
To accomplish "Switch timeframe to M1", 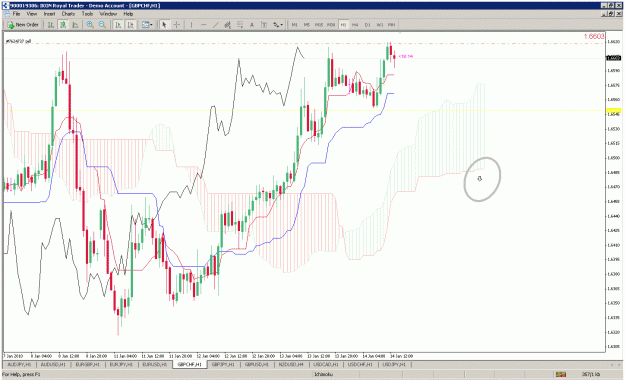I will tap(295, 25).
